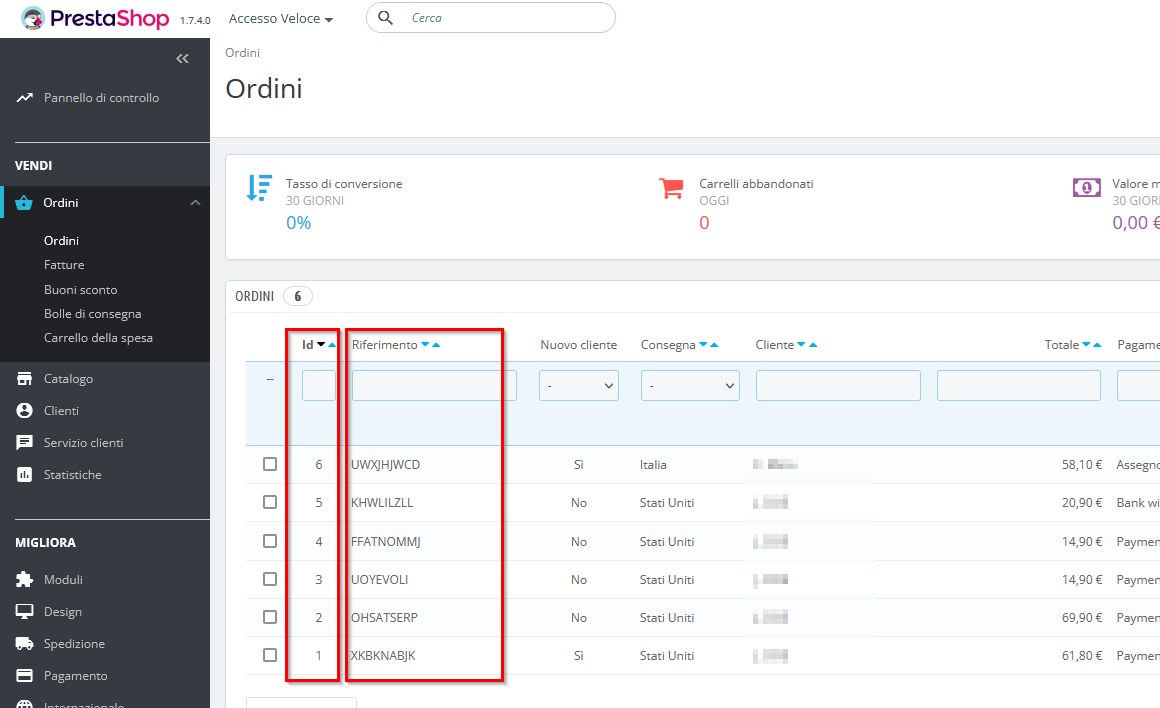Click the PrestaShop logo
The width and height of the screenshot is (1160, 708).
click(x=95, y=18)
